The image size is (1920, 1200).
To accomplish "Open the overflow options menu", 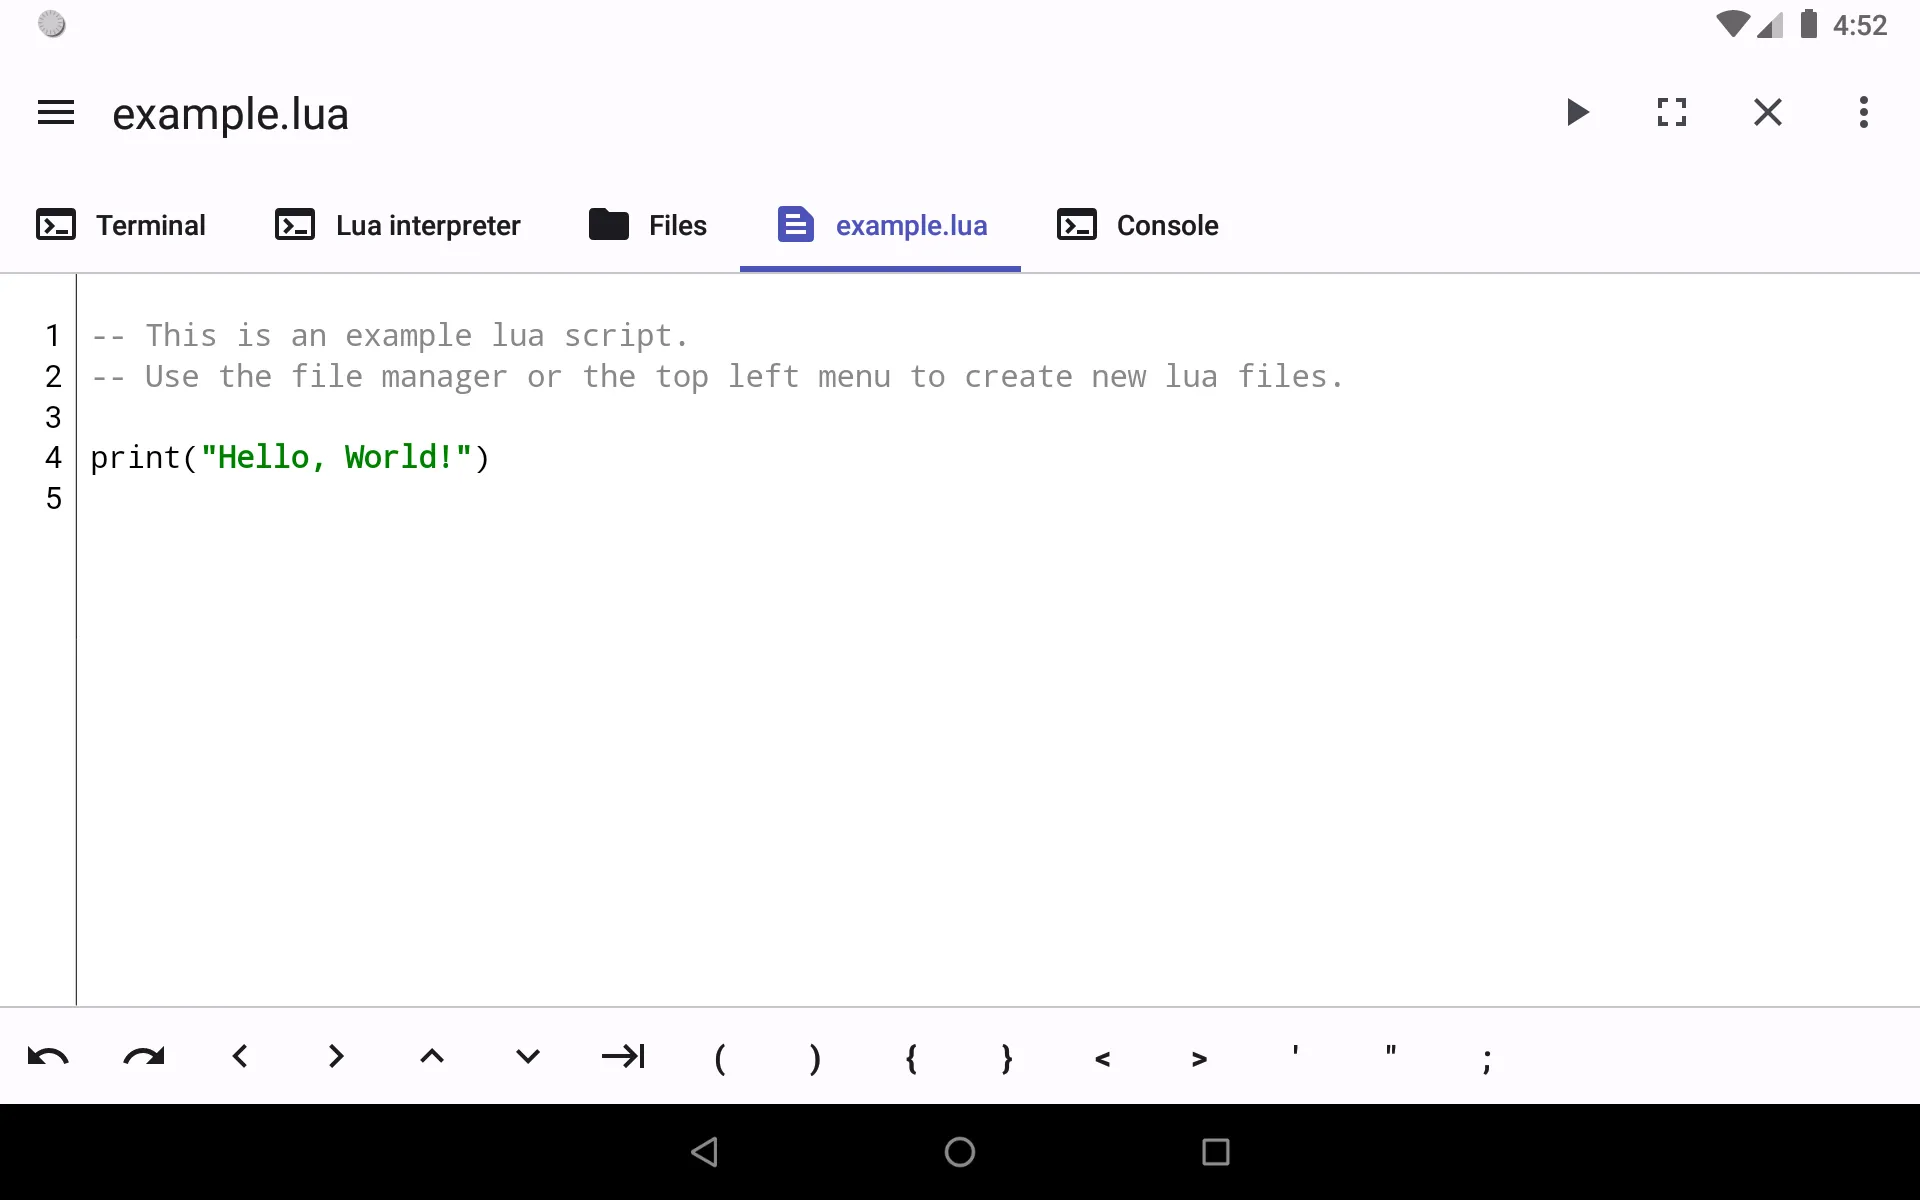I will point(1863,112).
